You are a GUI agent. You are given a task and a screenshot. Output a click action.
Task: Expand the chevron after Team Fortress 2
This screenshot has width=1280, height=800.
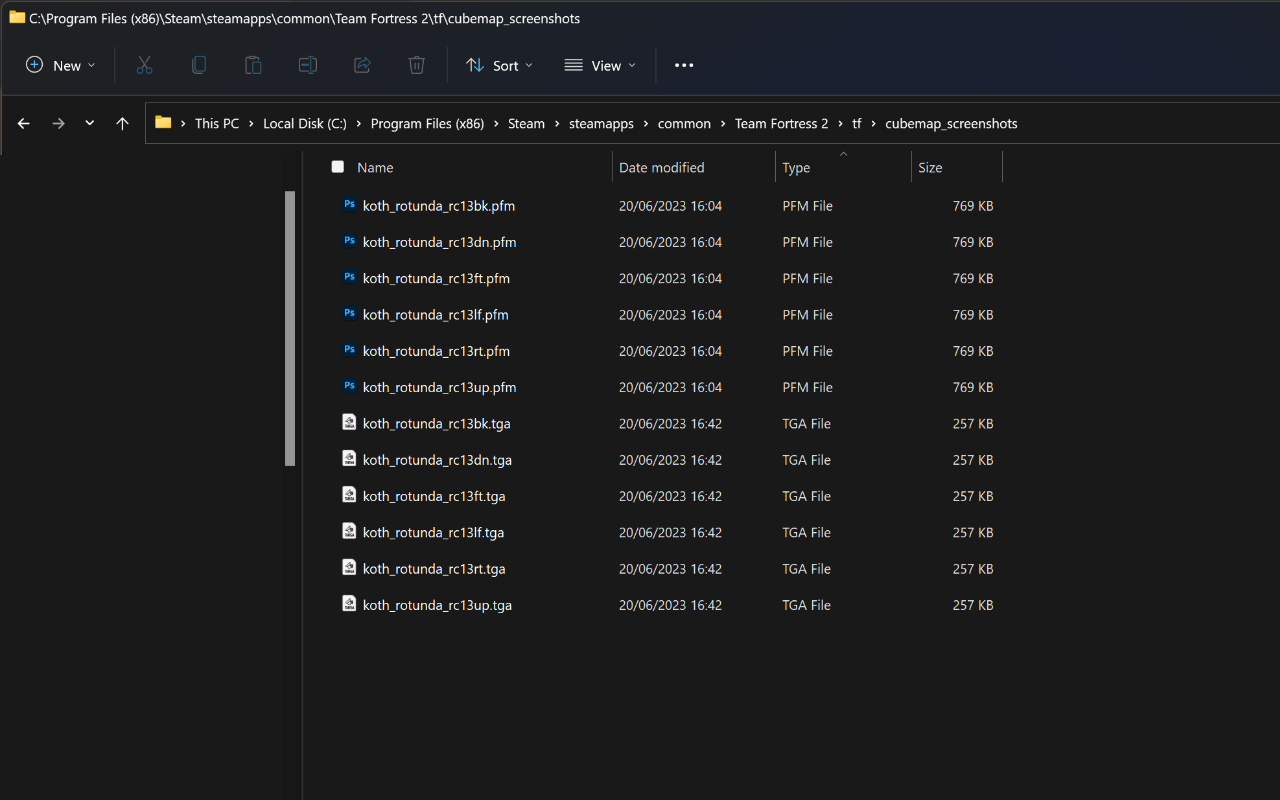(x=840, y=124)
